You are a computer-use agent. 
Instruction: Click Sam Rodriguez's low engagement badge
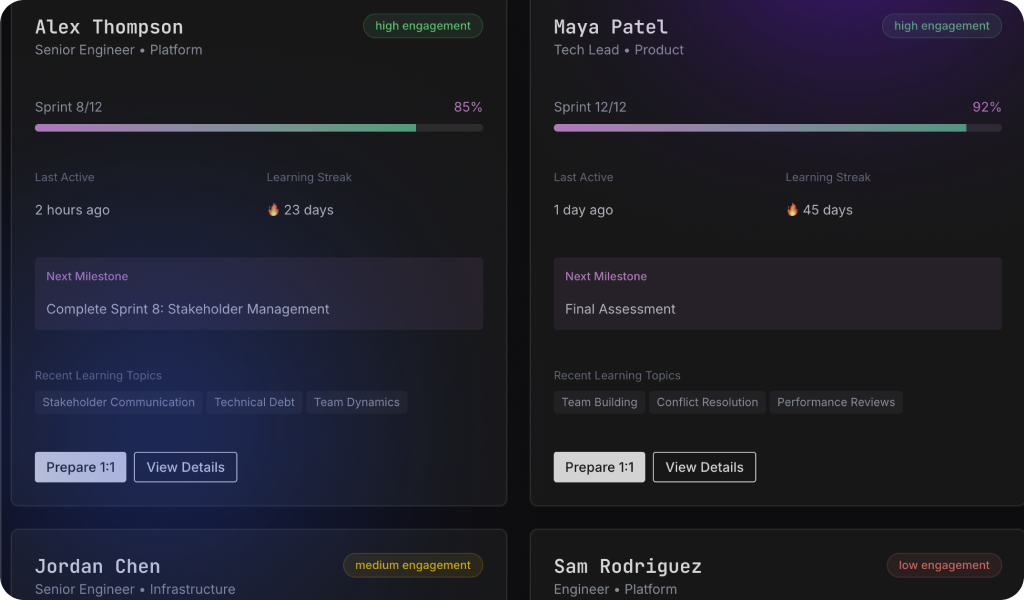click(x=943, y=565)
